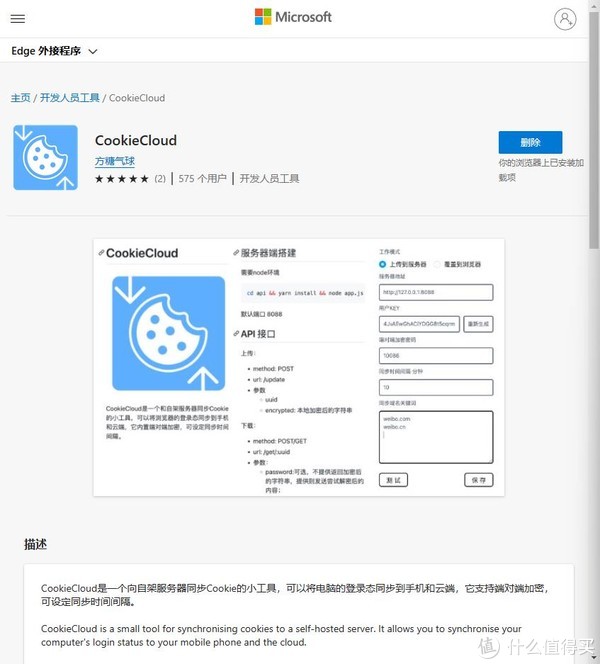Viewport: 600px width, 664px height.
Task: Expand the Edge 外接程序 dropdown
Action: [x=54, y=51]
